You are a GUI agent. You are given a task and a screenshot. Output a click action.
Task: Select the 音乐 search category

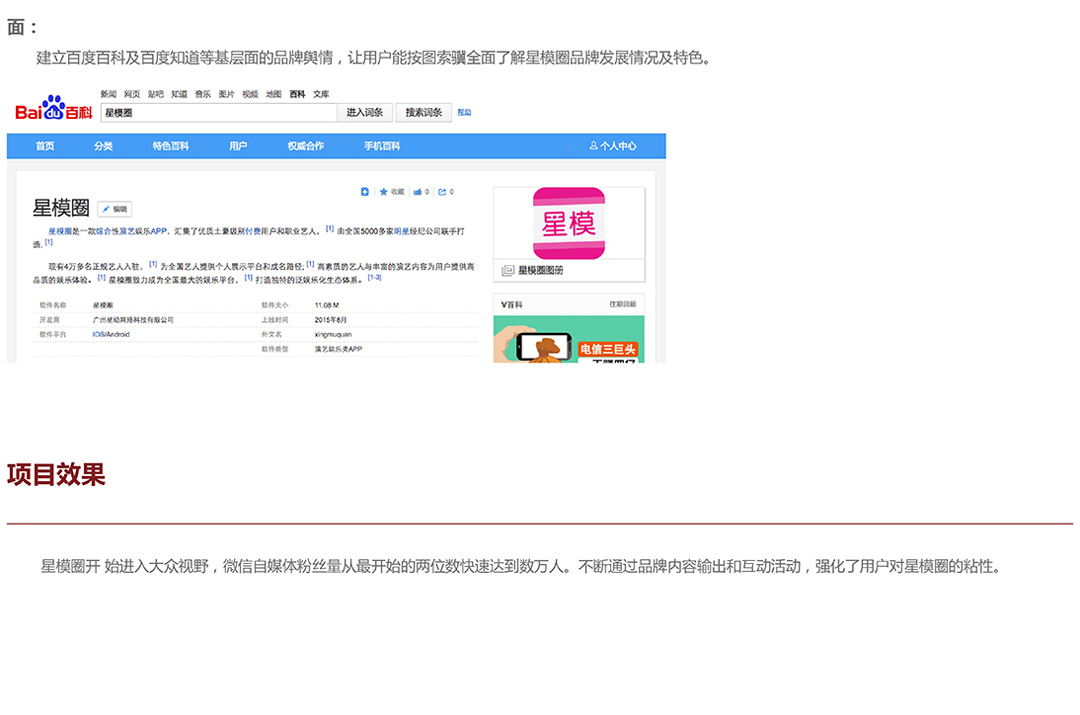point(202,94)
